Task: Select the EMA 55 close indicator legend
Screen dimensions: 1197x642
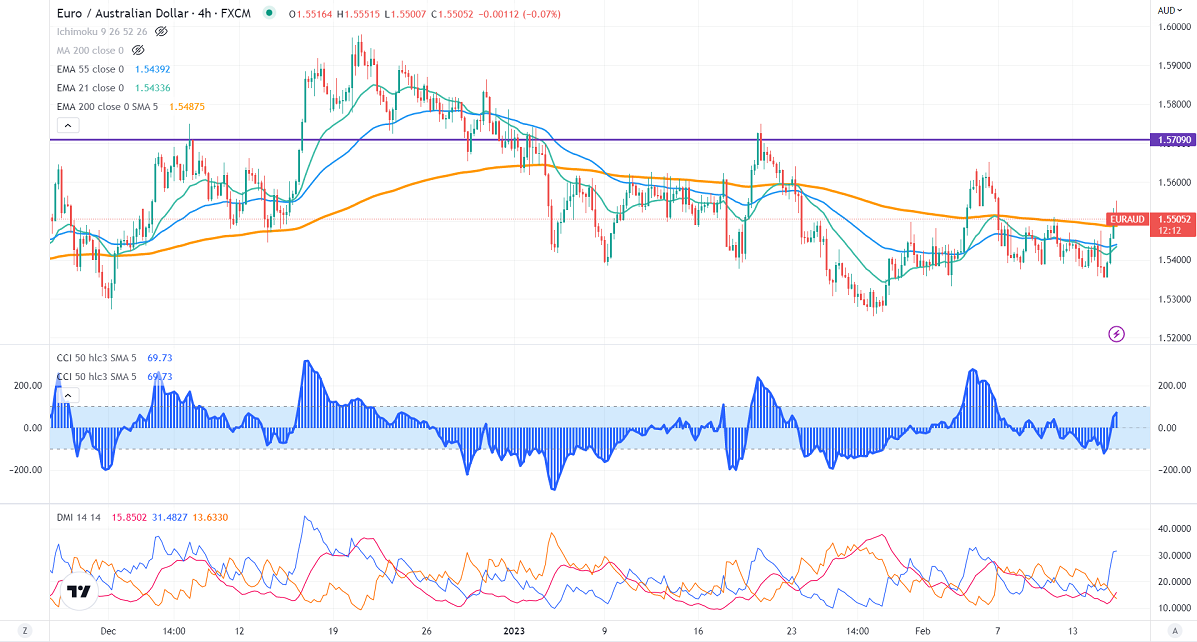Action: point(90,68)
